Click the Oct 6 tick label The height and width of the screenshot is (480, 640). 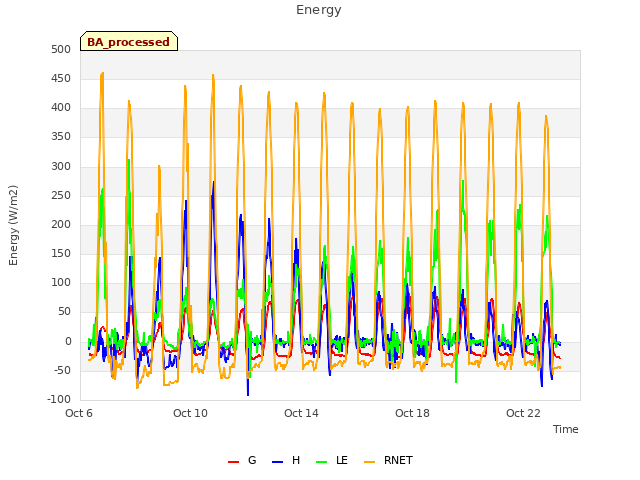click(79, 413)
